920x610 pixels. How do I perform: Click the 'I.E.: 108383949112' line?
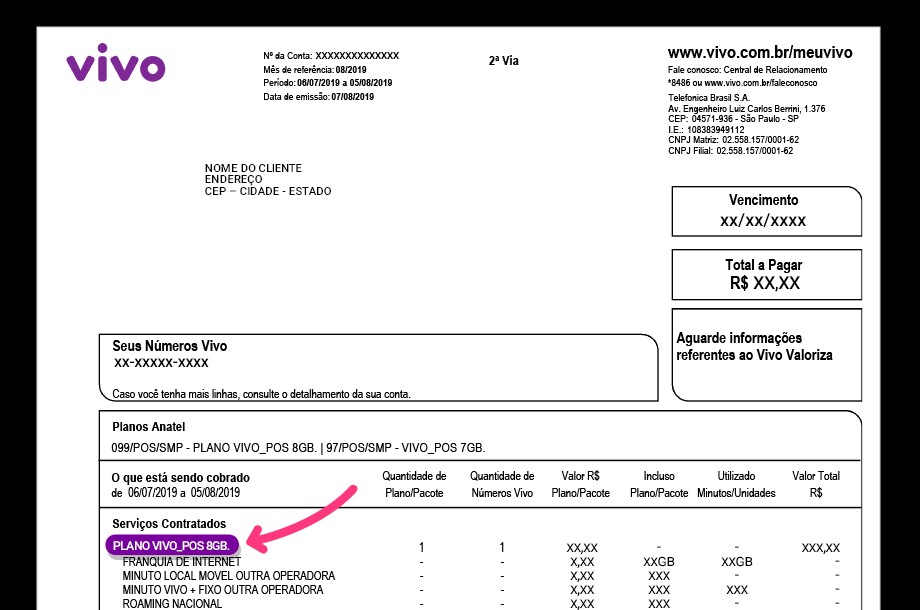706,130
